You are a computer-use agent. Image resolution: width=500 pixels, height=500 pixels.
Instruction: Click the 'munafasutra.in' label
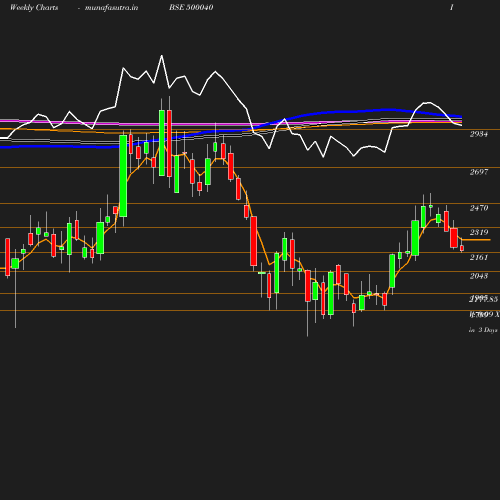click(111, 7)
